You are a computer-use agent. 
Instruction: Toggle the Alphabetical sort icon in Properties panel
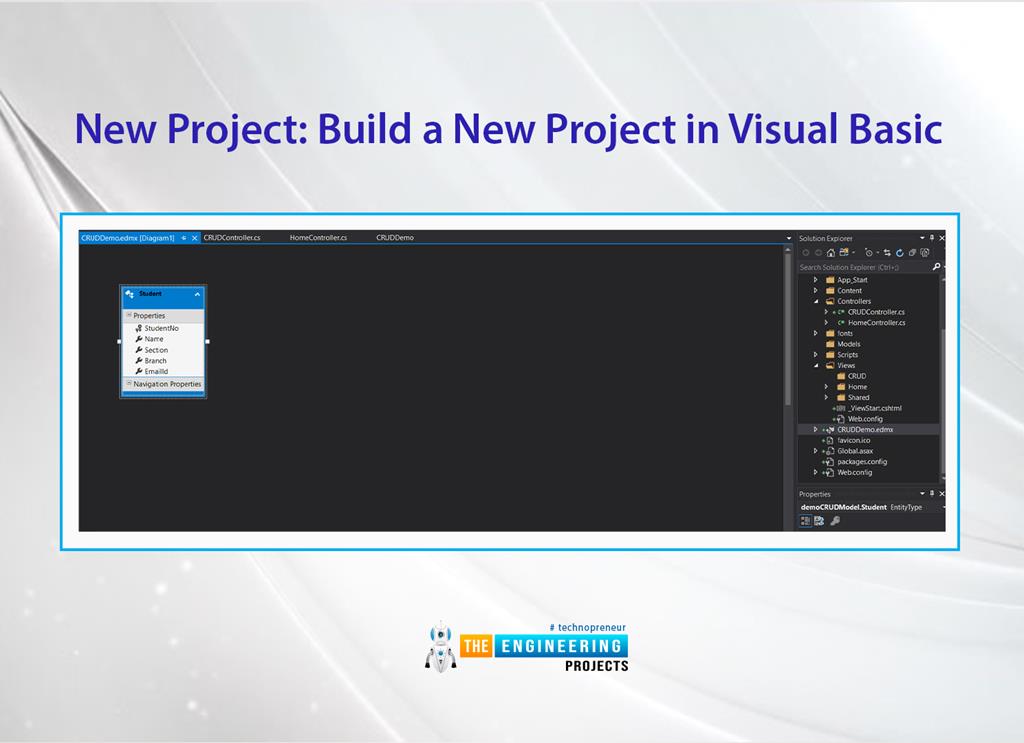[x=818, y=520]
